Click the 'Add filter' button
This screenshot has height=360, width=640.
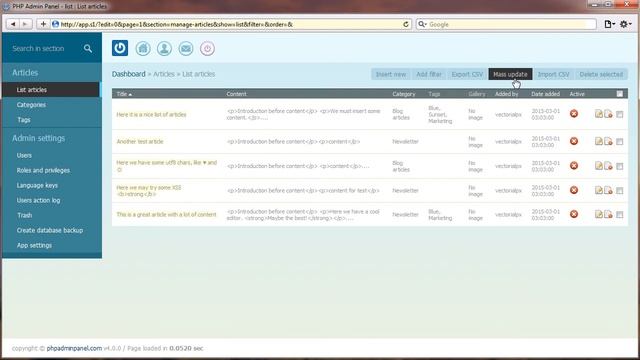429,74
